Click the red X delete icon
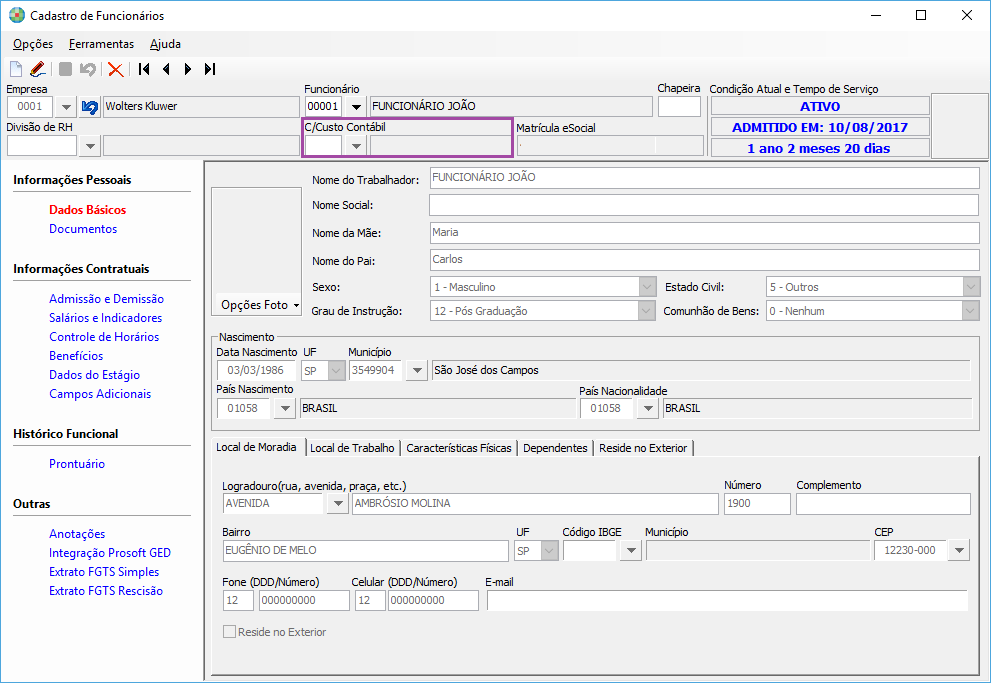This screenshot has width=991, height=683. 116,69
